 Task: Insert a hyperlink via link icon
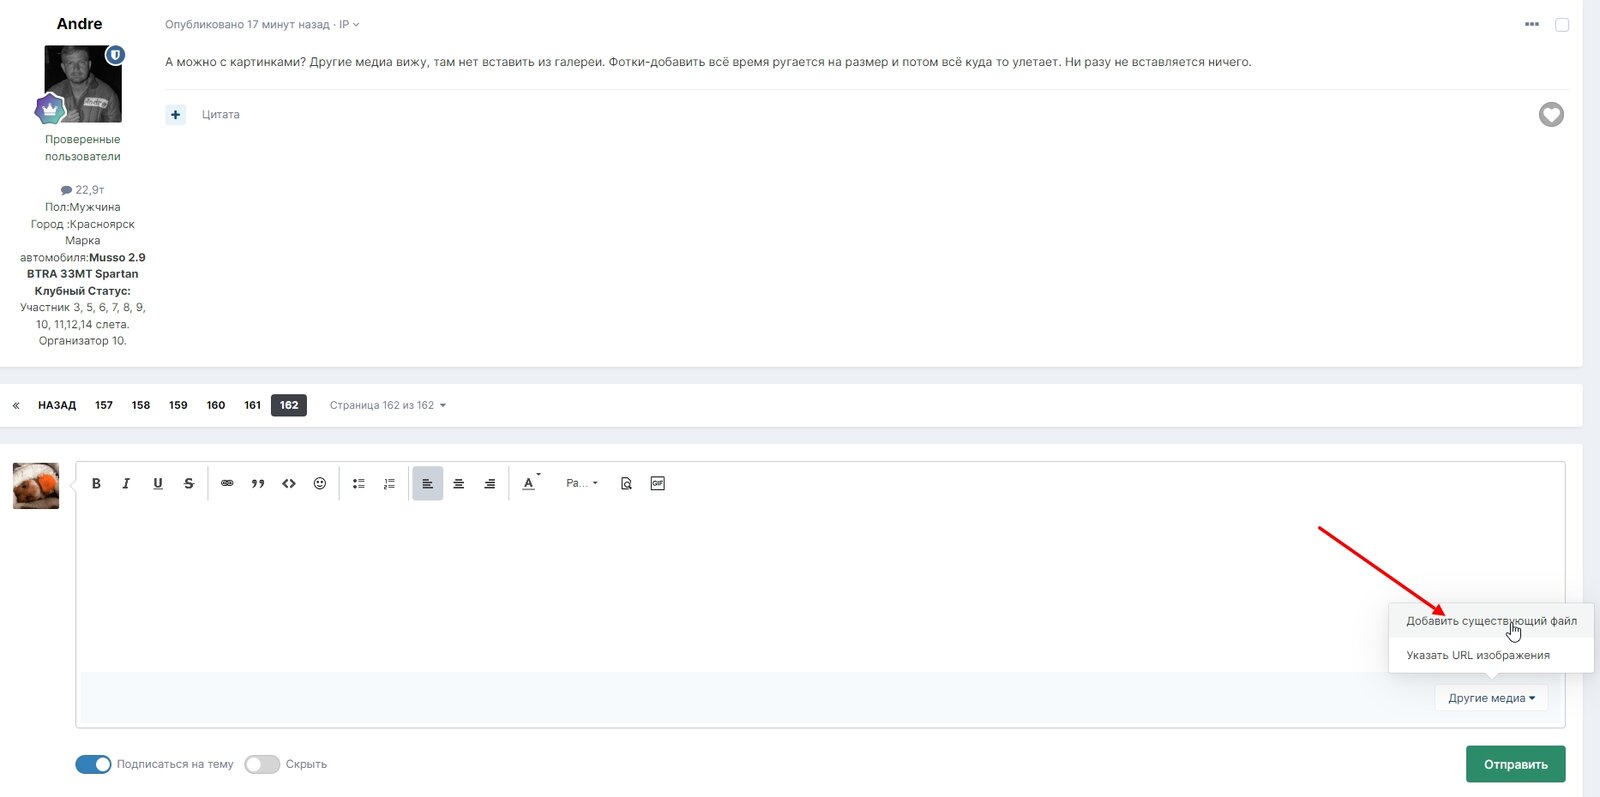(x=227, y=483)
